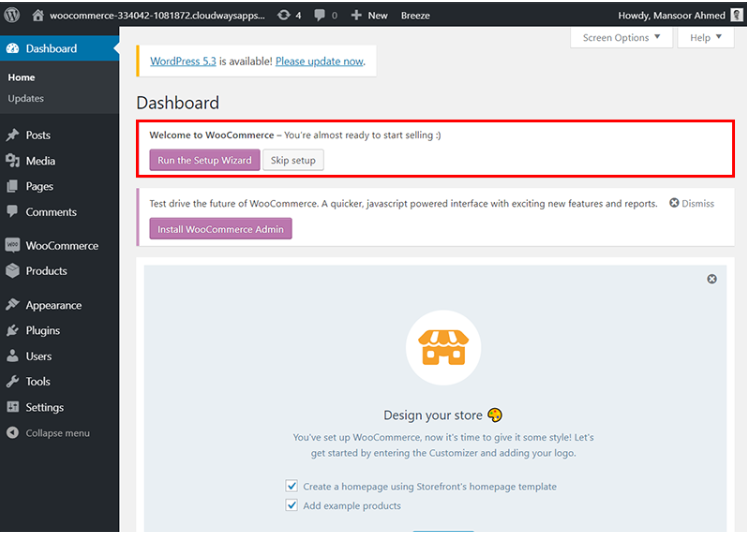Click the WooCommerce woo icon
This screenshot has width=747, height=536.
tap(13, 245)
